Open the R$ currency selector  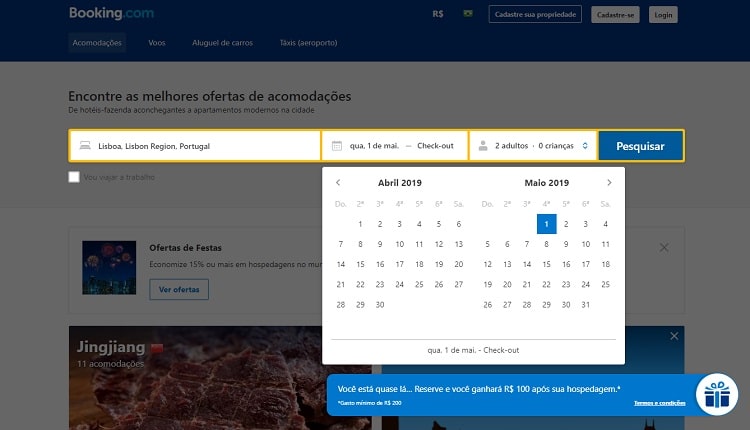[x=438, y=14]
